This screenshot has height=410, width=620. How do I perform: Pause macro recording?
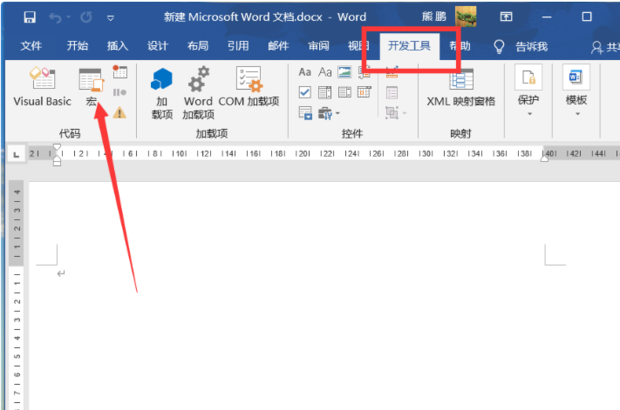[x=120, y=93]
